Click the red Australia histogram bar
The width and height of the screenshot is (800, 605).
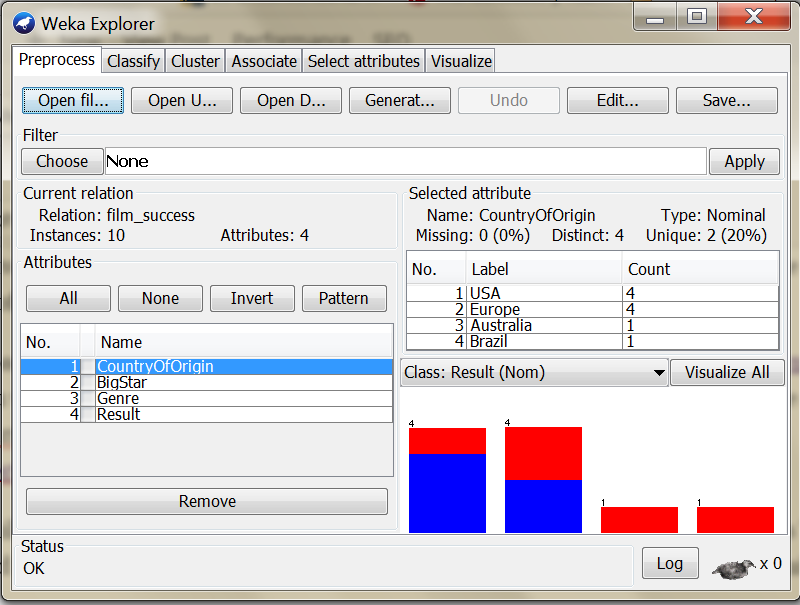point(639,520)
